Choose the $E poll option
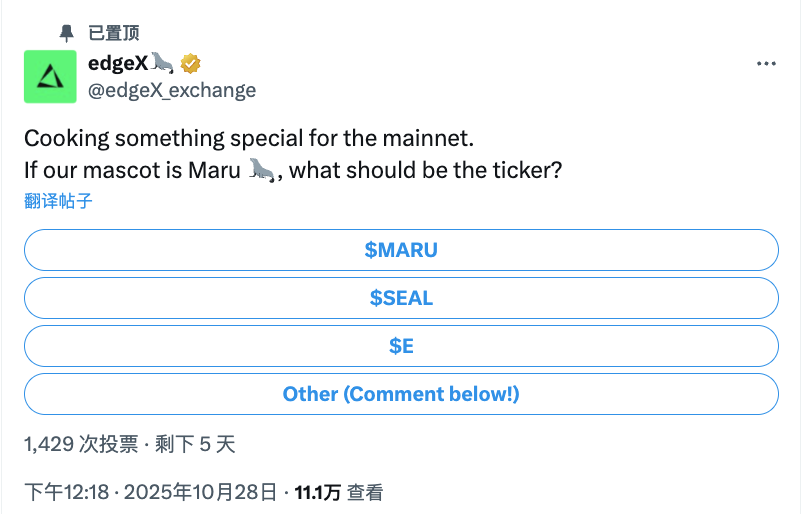Image resolution: width=802 pixels, height=514 pixels. point(401,346)
